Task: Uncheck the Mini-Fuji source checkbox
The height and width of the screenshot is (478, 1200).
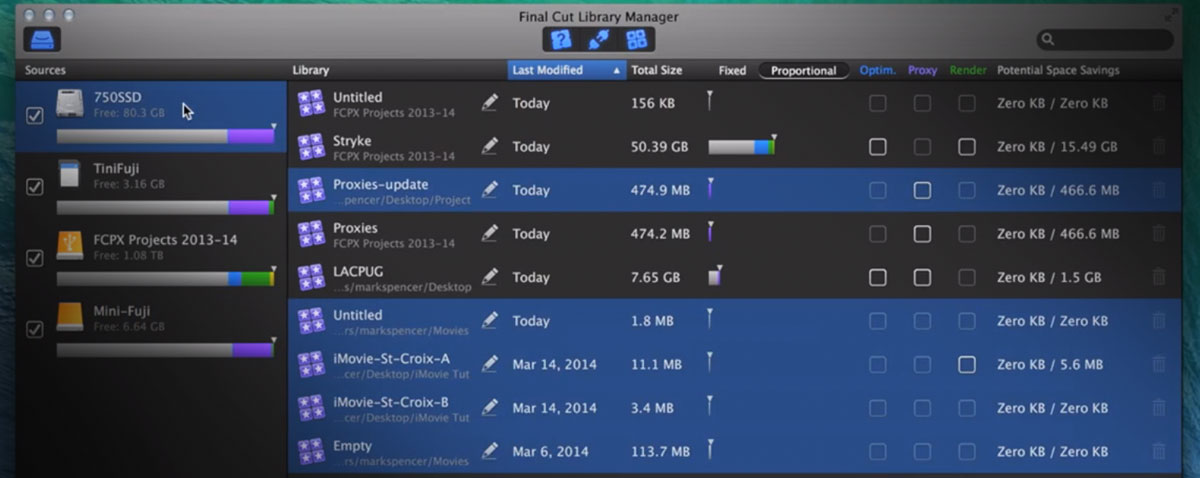Action: pyautogui.click(x=34, y=329)
